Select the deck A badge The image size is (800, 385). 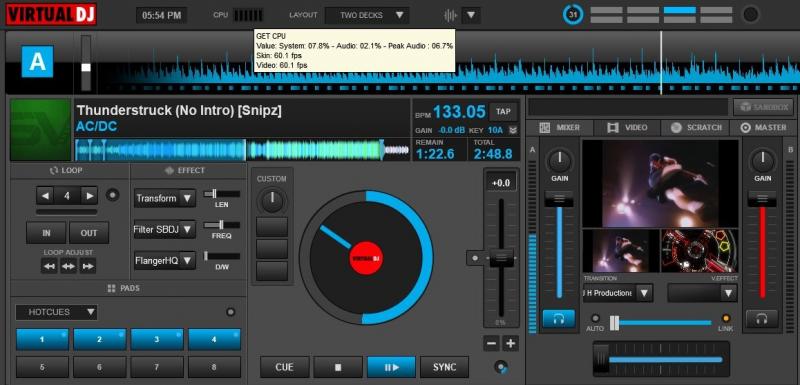coord(37,61)
